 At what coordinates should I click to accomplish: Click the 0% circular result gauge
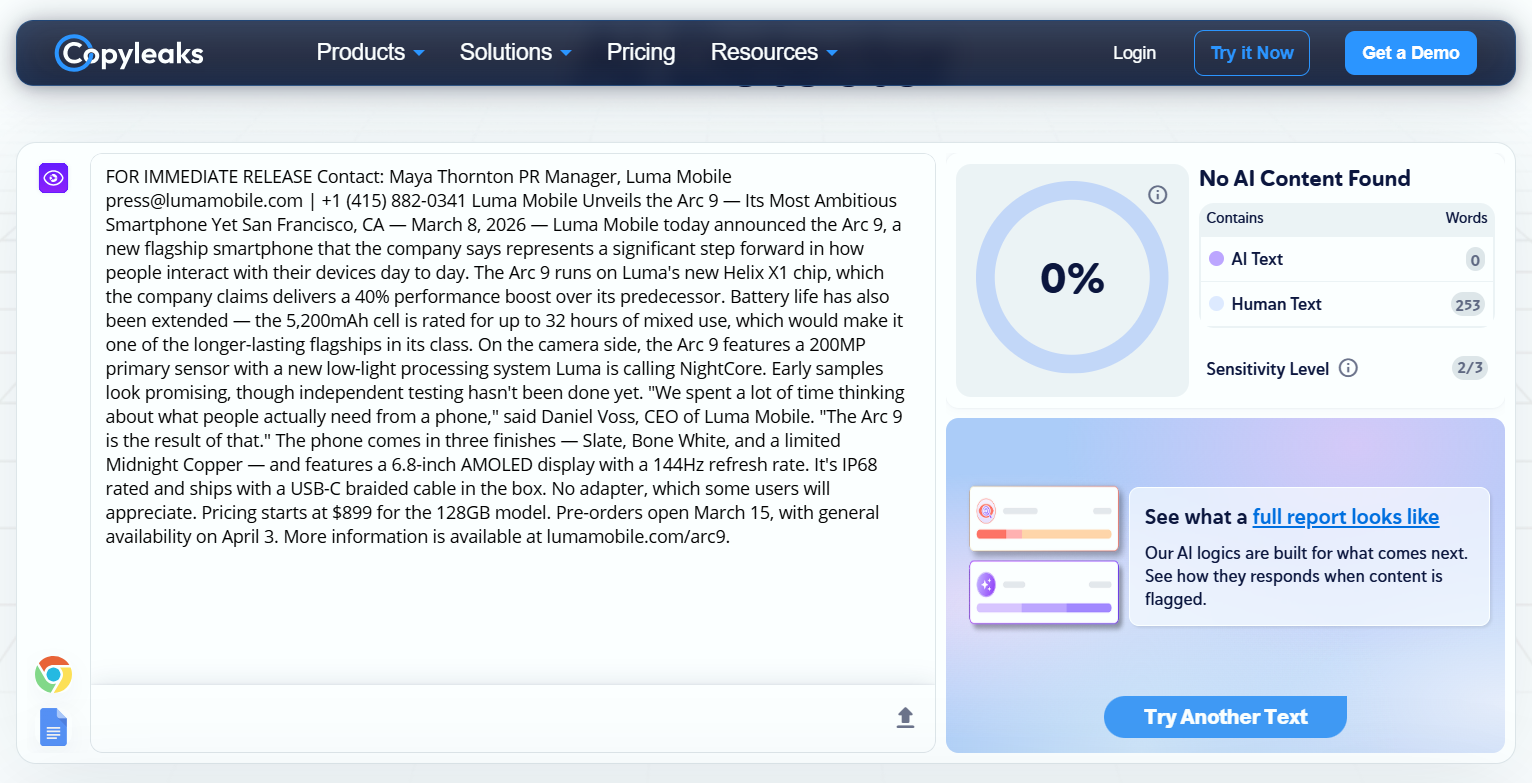pyautogui.click(x=1072, y=278)
